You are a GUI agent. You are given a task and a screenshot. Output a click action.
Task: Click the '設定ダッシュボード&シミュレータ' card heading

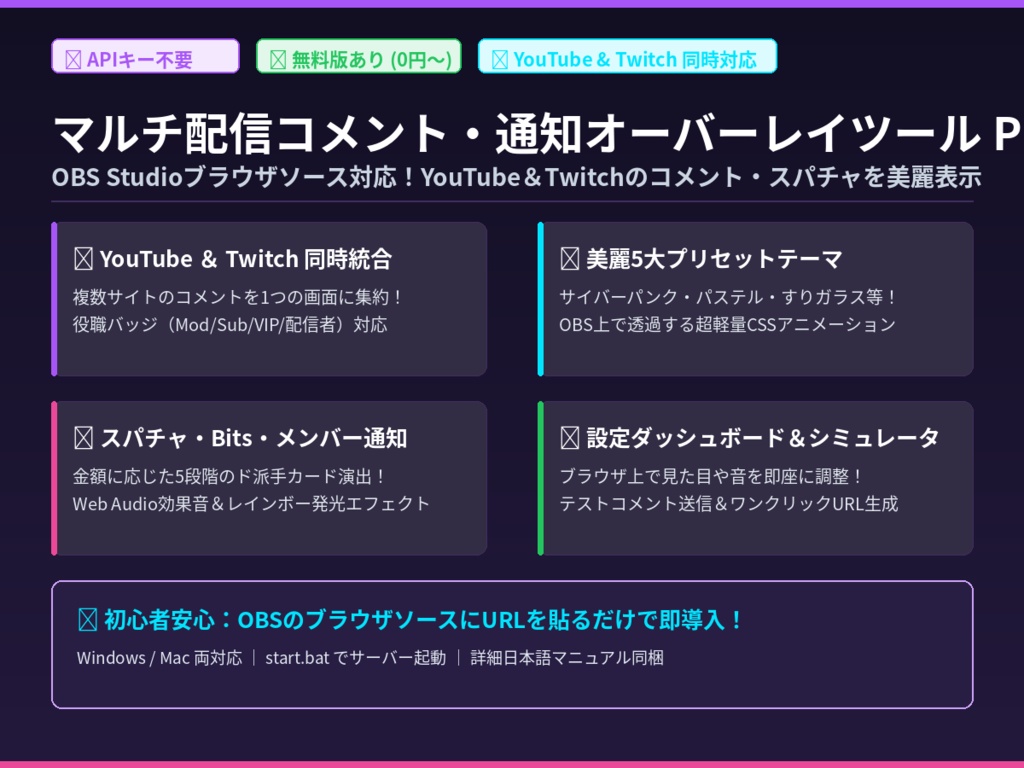pyautogui.click(x=762, y=438)
